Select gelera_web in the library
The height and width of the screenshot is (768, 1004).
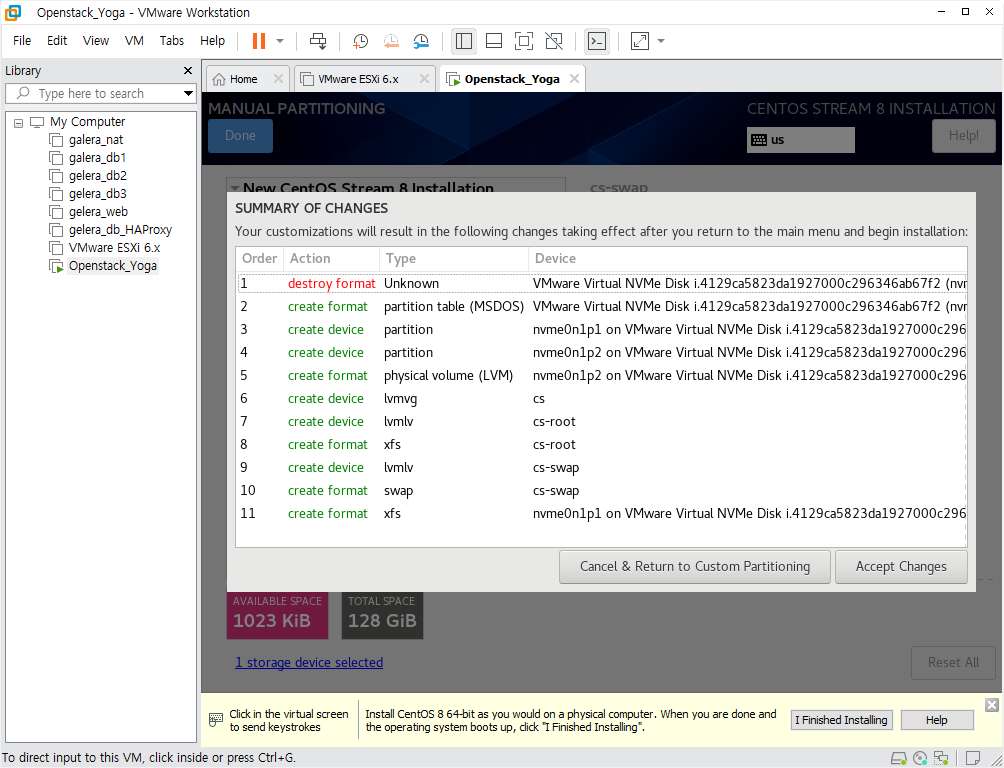click(x=98, y=211)
